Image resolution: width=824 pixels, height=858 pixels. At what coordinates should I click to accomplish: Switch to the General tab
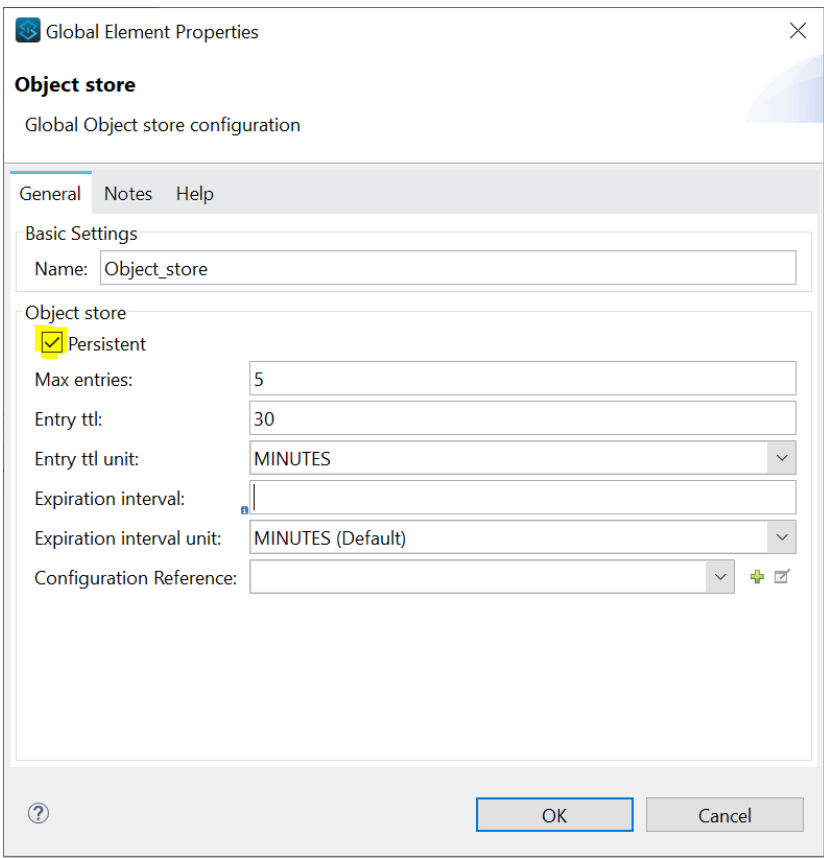(50, 194)
